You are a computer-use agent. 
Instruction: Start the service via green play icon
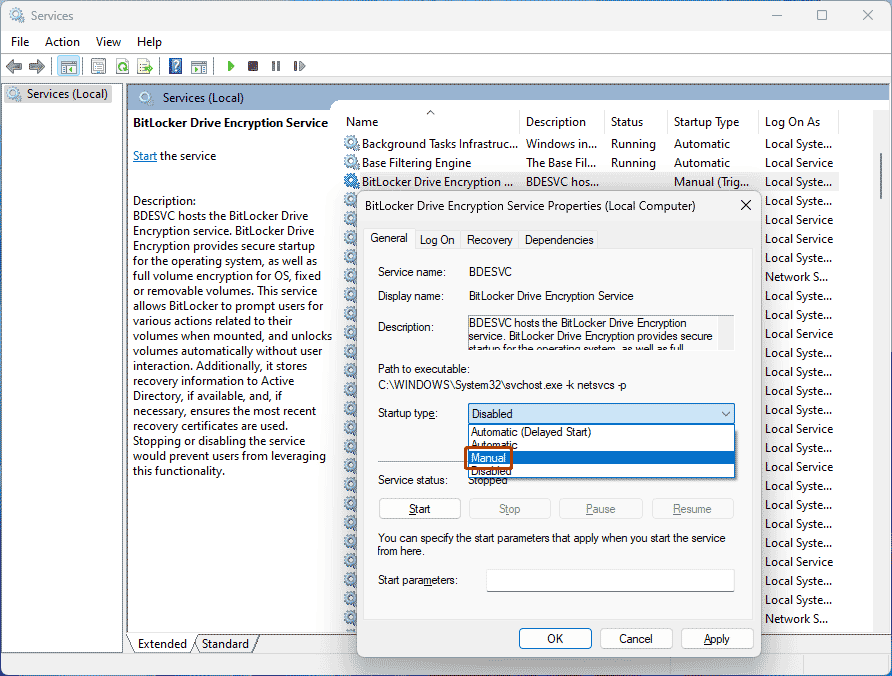(230, 66)
